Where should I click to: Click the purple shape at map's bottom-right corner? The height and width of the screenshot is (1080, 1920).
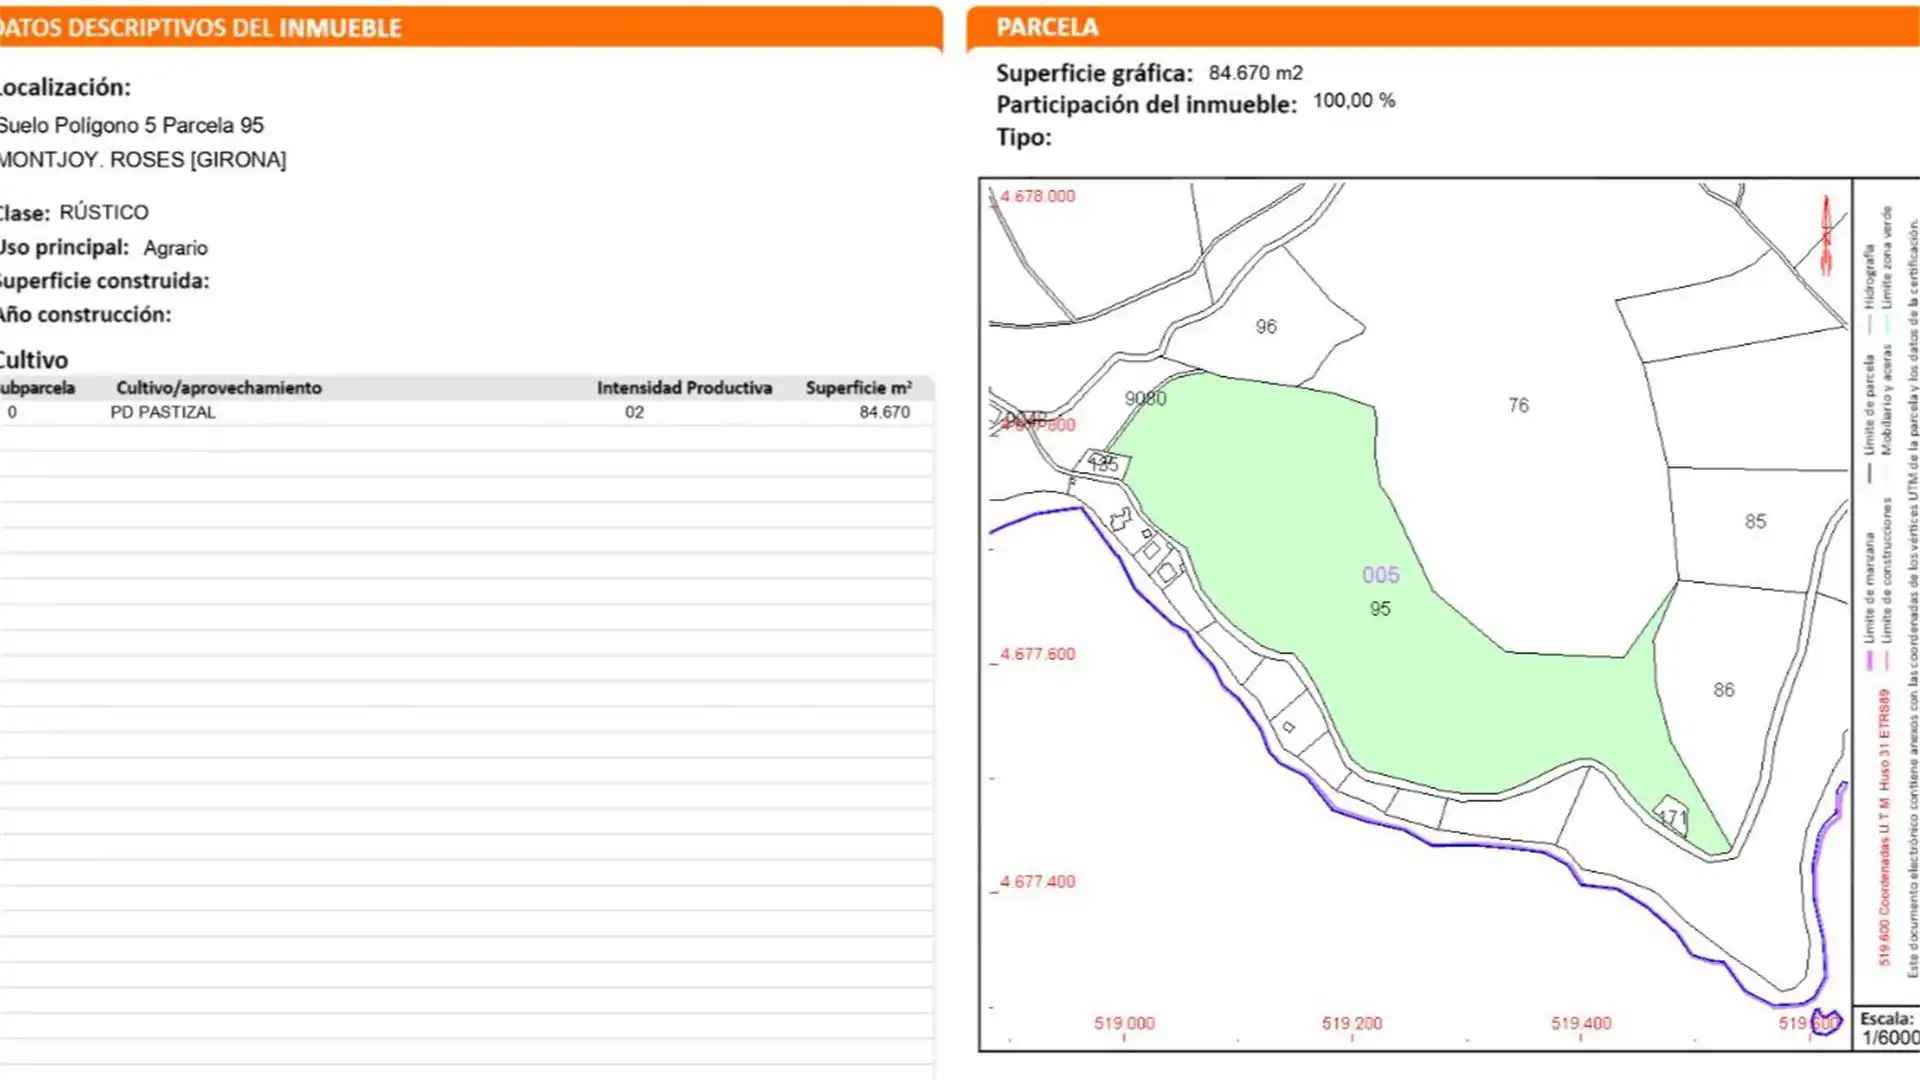tap(1826, 1022)
